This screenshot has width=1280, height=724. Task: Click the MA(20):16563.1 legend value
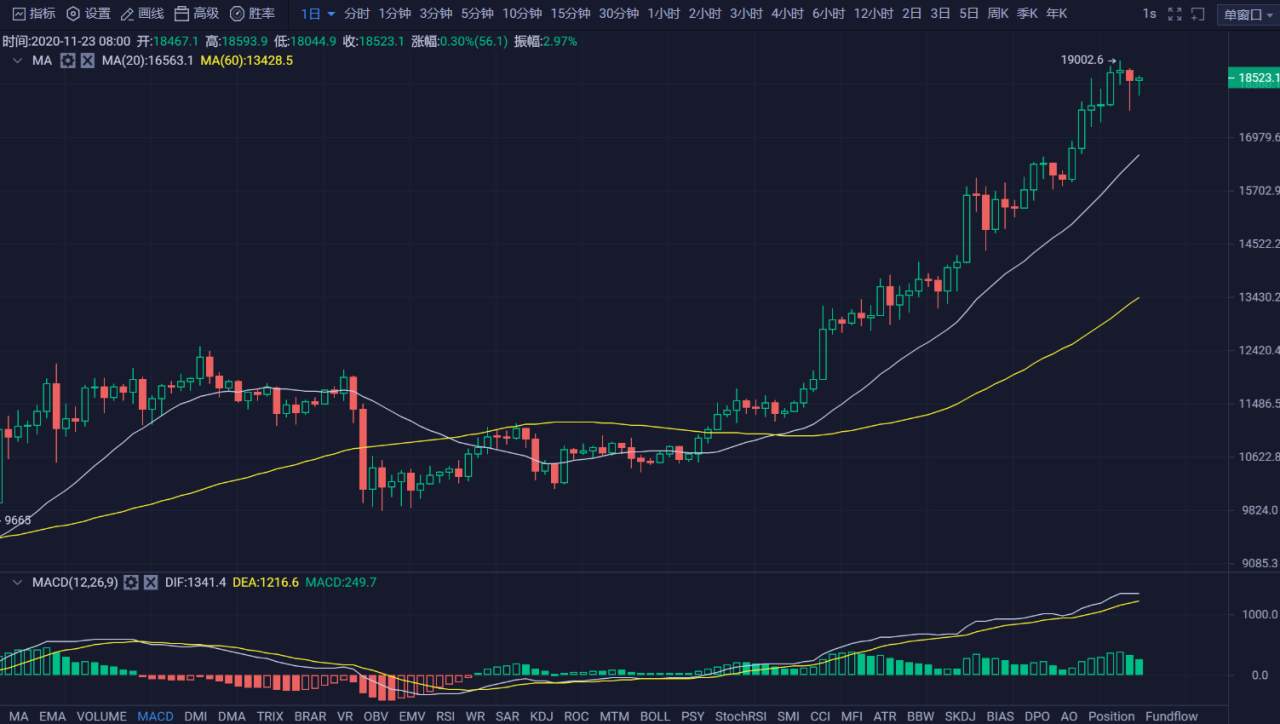(x=147, y=61)
